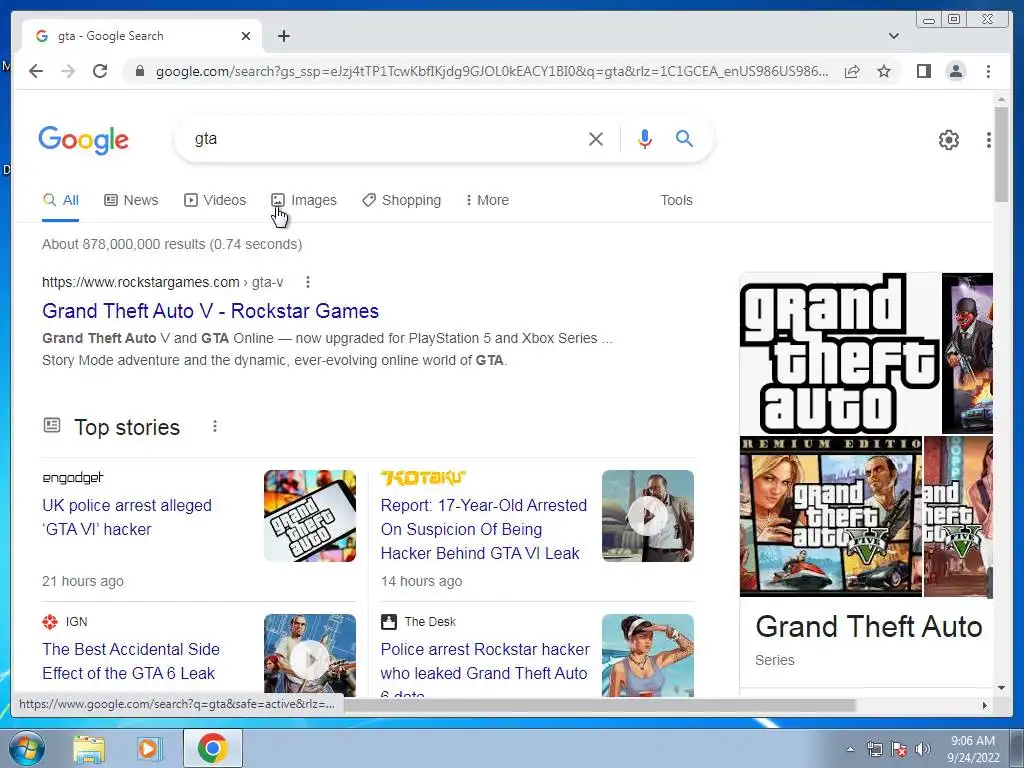Open IGN Best Accidental Side Effect story

pyautogui.click(x=131, y=661)
